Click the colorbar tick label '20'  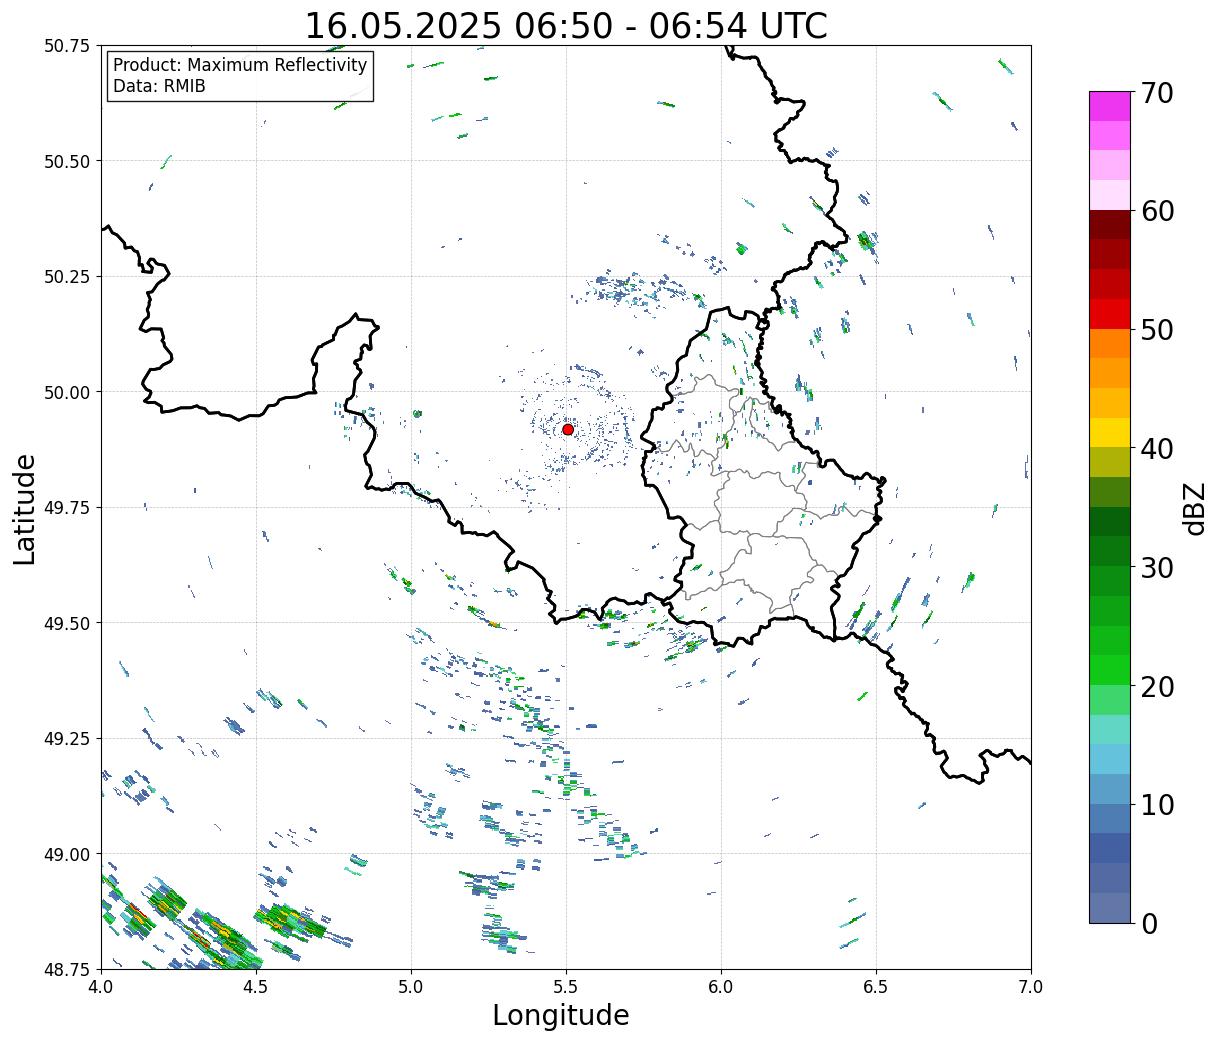(x=1156, y=686)
